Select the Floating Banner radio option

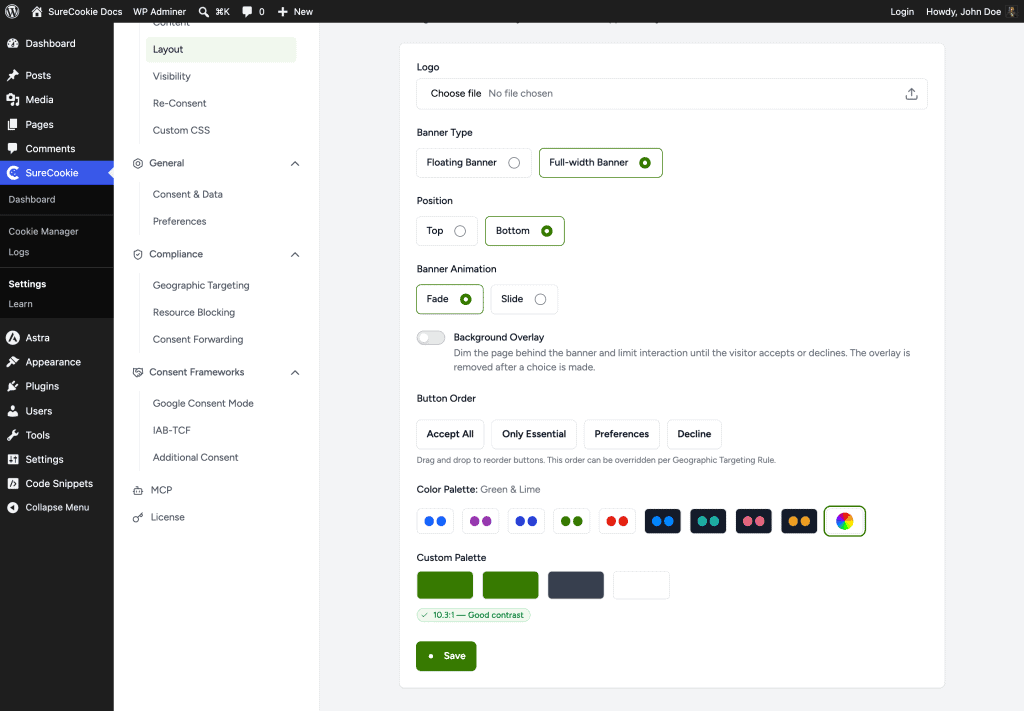point(473,163)
